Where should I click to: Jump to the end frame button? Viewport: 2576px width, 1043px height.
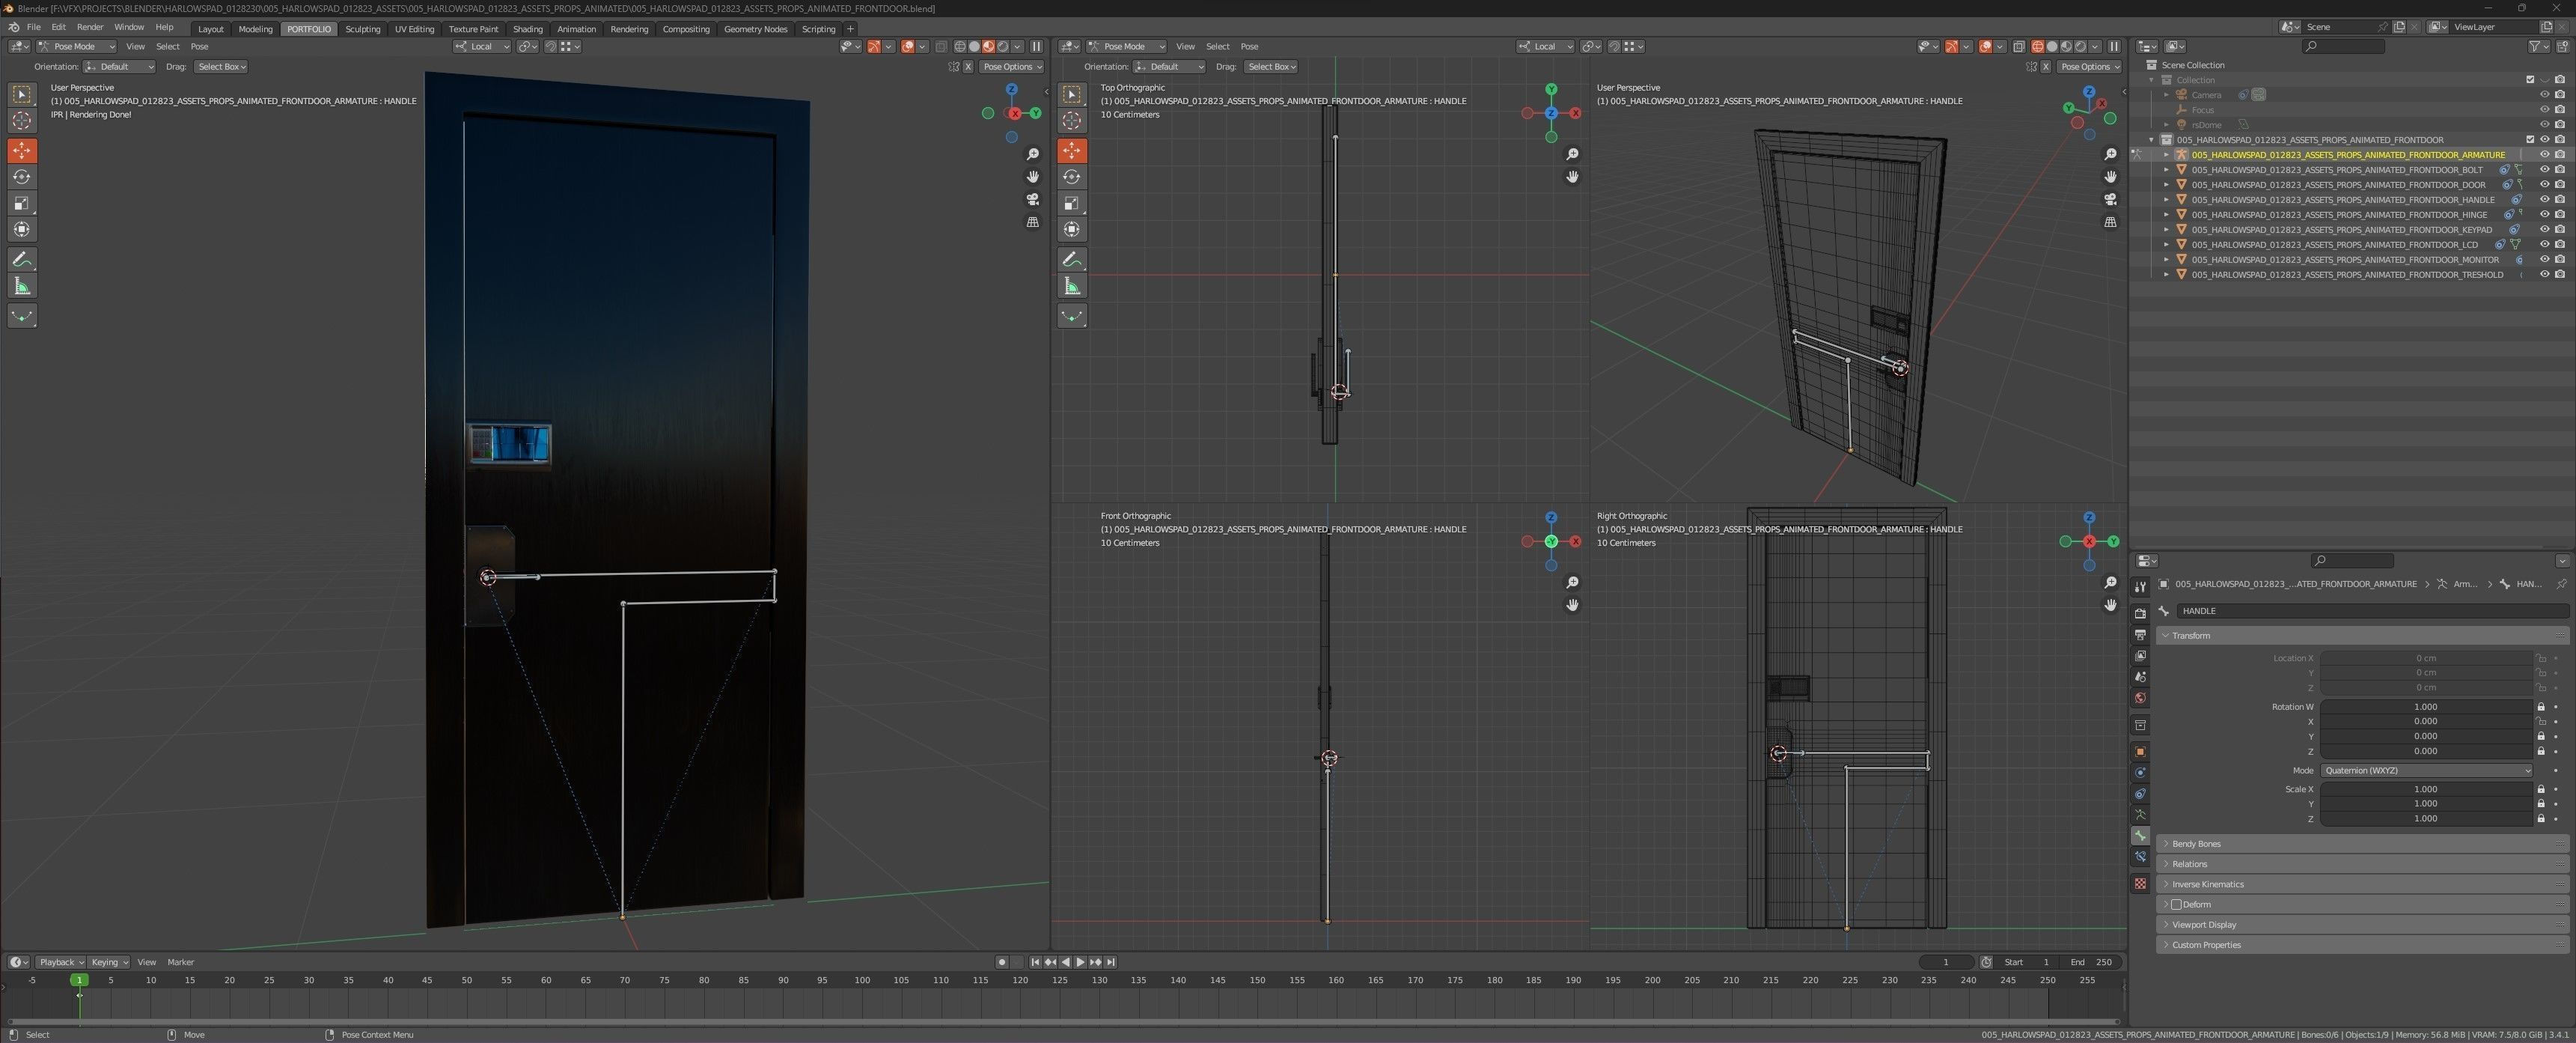[x=1110, y=962]
